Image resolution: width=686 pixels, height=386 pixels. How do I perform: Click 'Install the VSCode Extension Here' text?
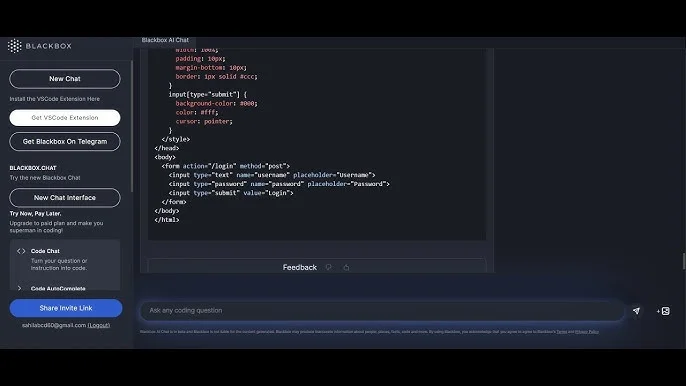[55, 99]
